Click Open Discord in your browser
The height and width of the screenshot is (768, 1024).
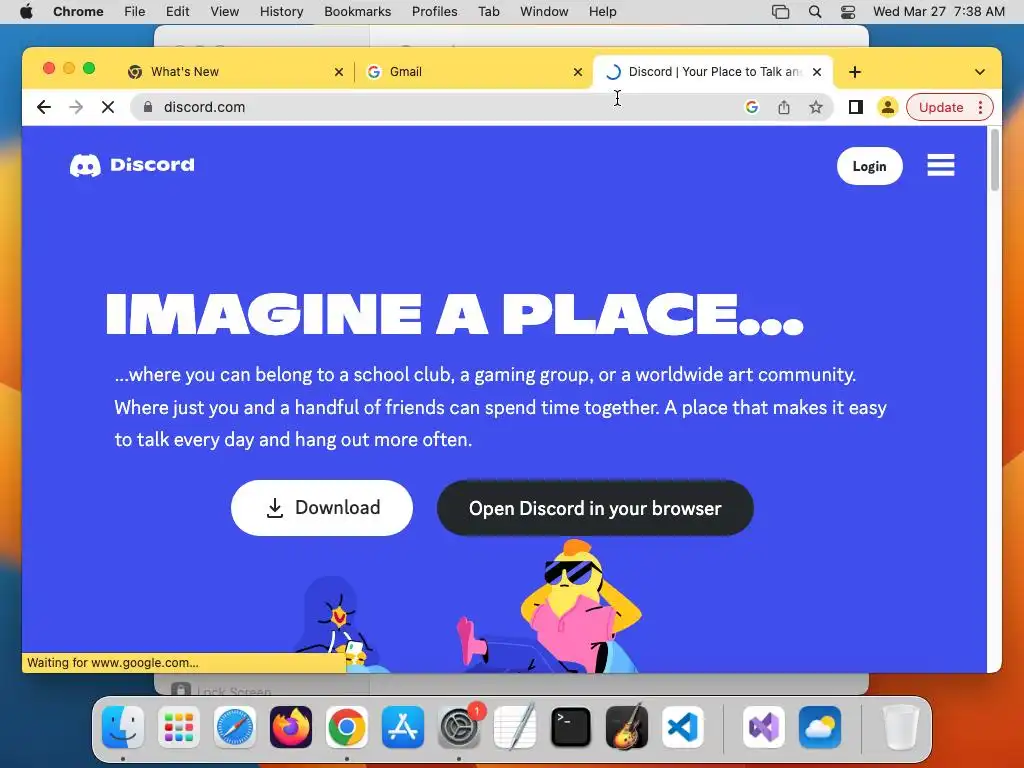(x=595, y=508)
